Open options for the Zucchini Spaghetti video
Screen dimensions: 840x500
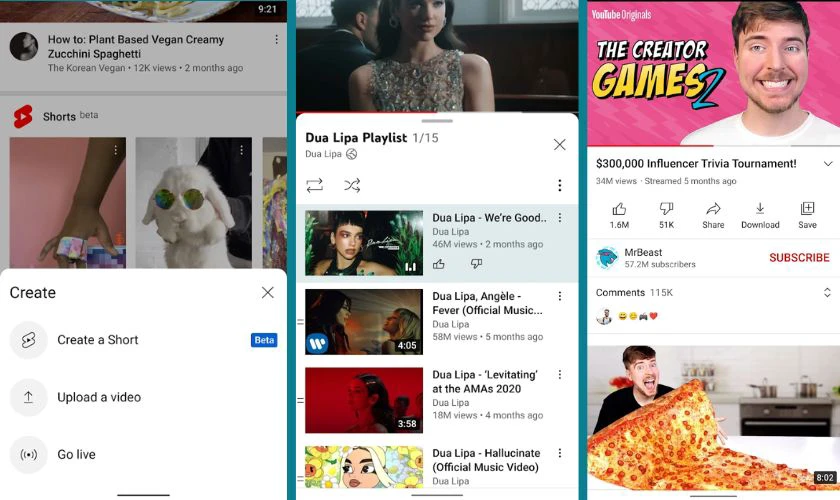point(276,40)
